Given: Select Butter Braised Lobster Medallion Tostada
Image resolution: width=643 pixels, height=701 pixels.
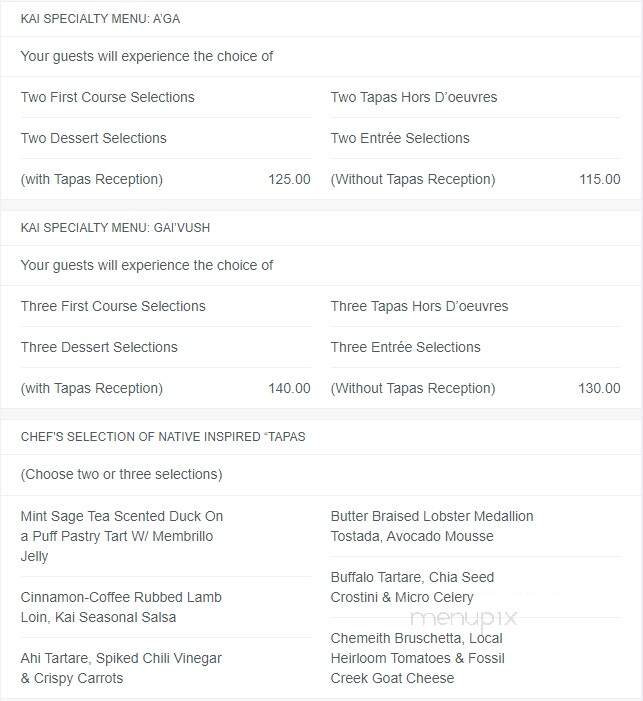Looking at the screenshot, I should point(432,526).
